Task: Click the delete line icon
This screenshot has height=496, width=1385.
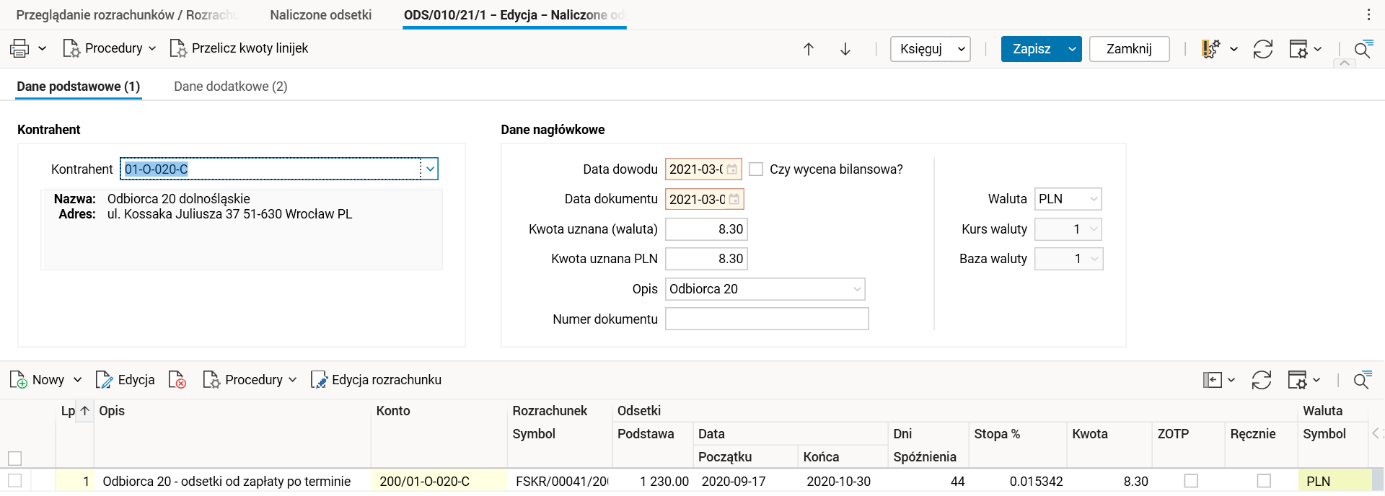Action: coord(177,380)
